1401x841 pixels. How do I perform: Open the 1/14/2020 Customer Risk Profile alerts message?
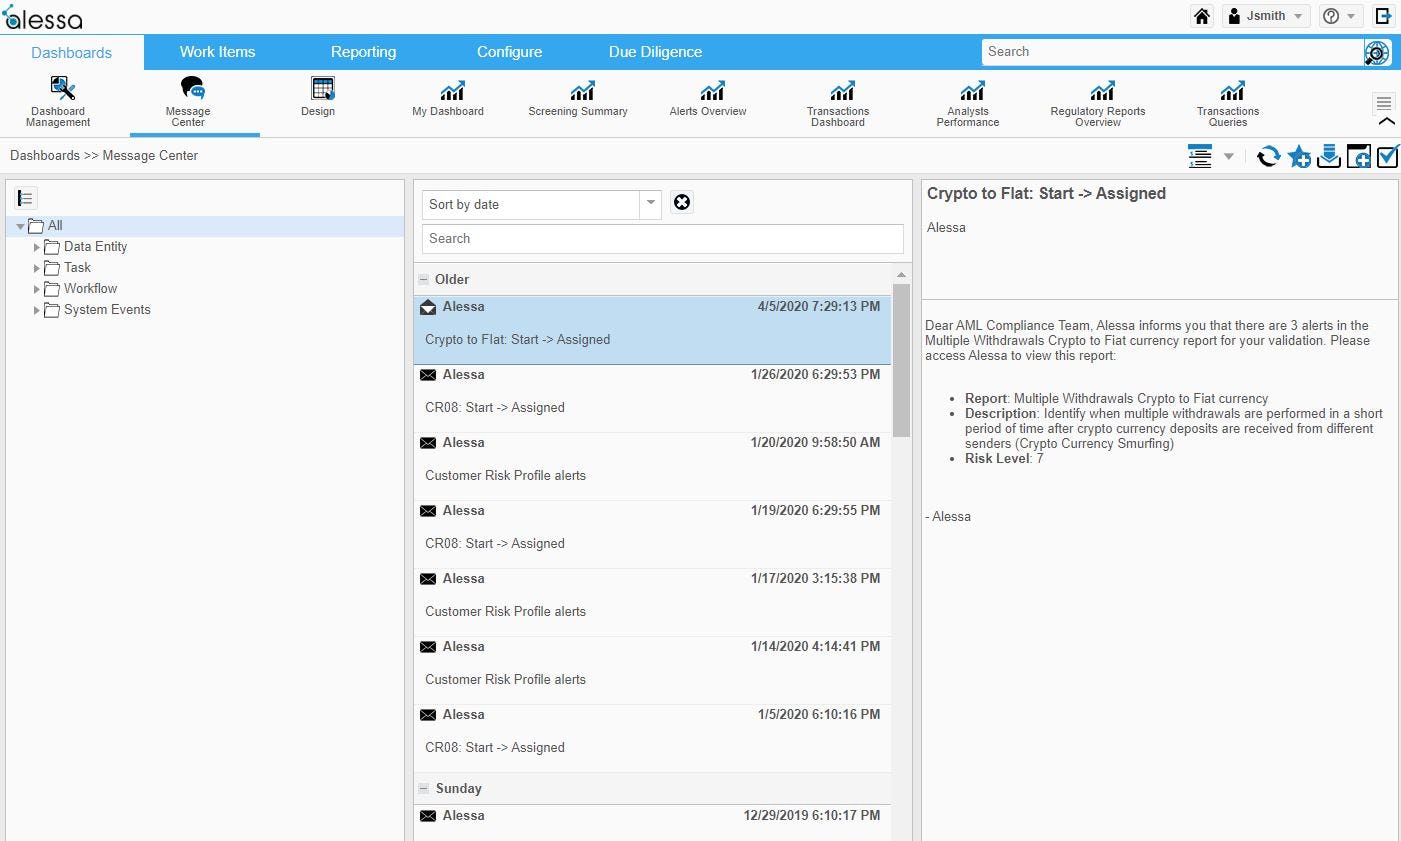point(652,670)
